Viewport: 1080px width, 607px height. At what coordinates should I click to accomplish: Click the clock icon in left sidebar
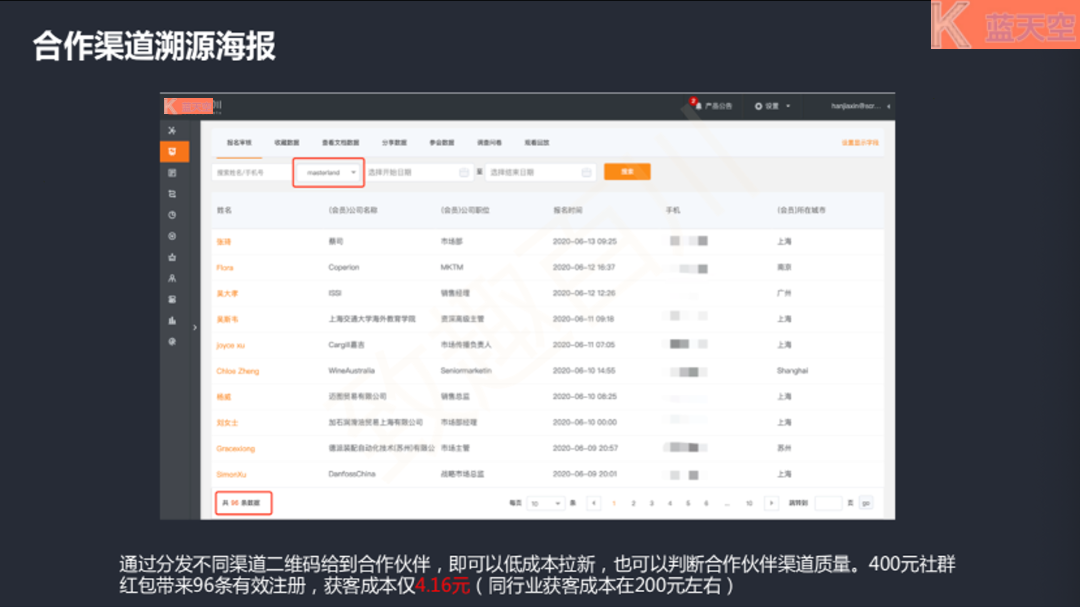click(173, 215)
